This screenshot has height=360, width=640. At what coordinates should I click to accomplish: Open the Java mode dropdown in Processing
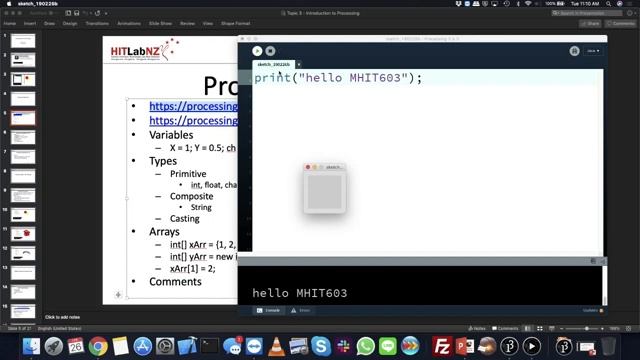(x=593, y=51)
